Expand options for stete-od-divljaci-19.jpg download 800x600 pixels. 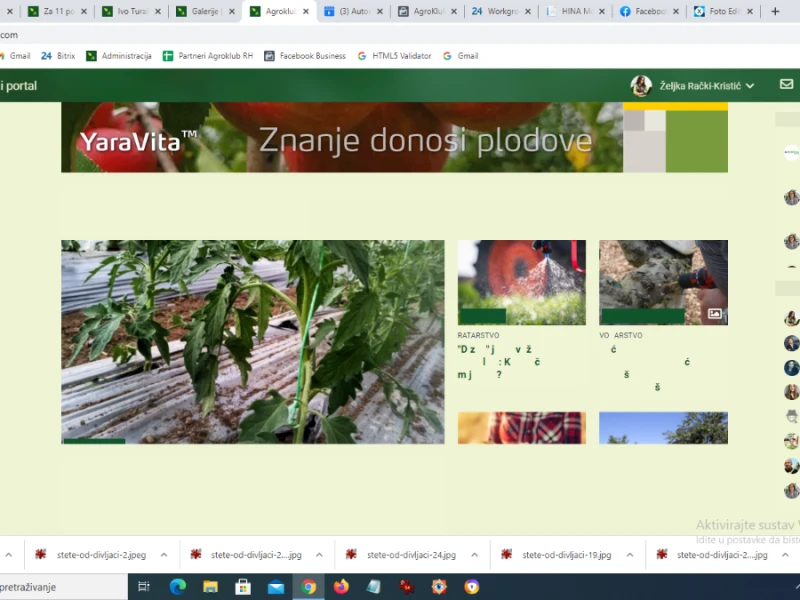tap(630, 555)
